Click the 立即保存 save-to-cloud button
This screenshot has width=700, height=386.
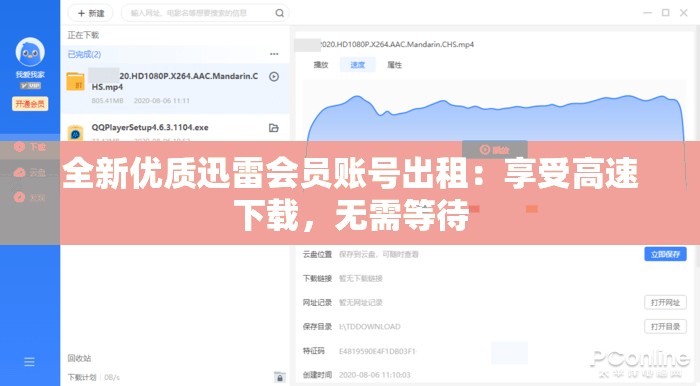coord(665,254)
